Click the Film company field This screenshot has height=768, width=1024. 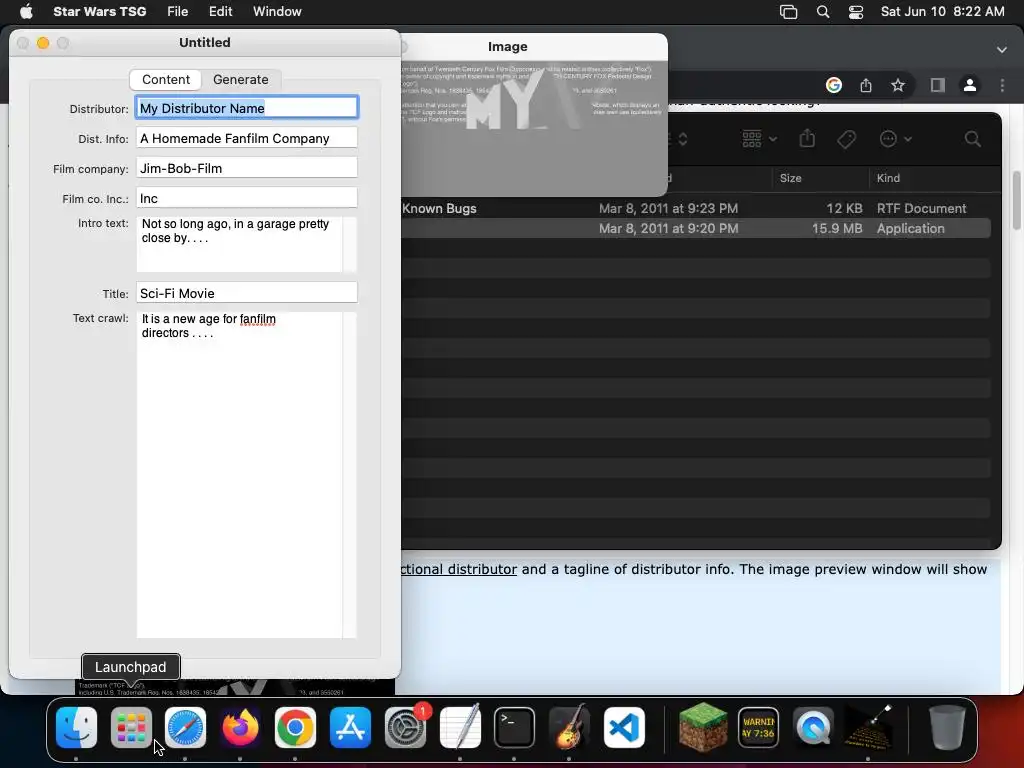247,168
